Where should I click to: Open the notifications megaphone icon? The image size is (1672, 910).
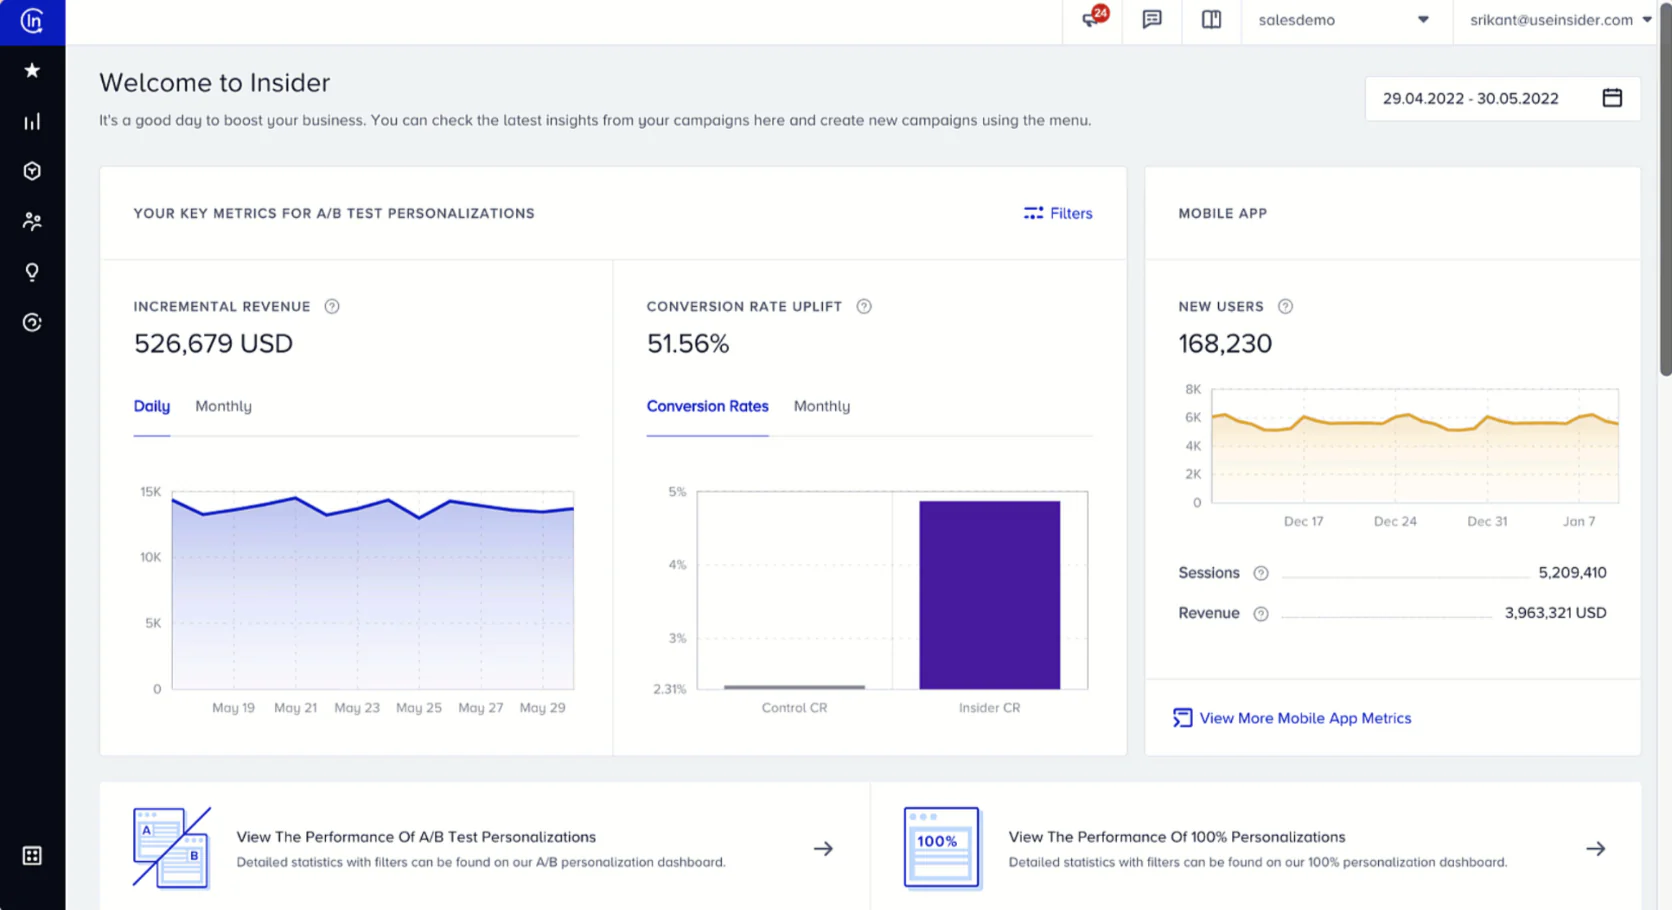coord(1092,19)
